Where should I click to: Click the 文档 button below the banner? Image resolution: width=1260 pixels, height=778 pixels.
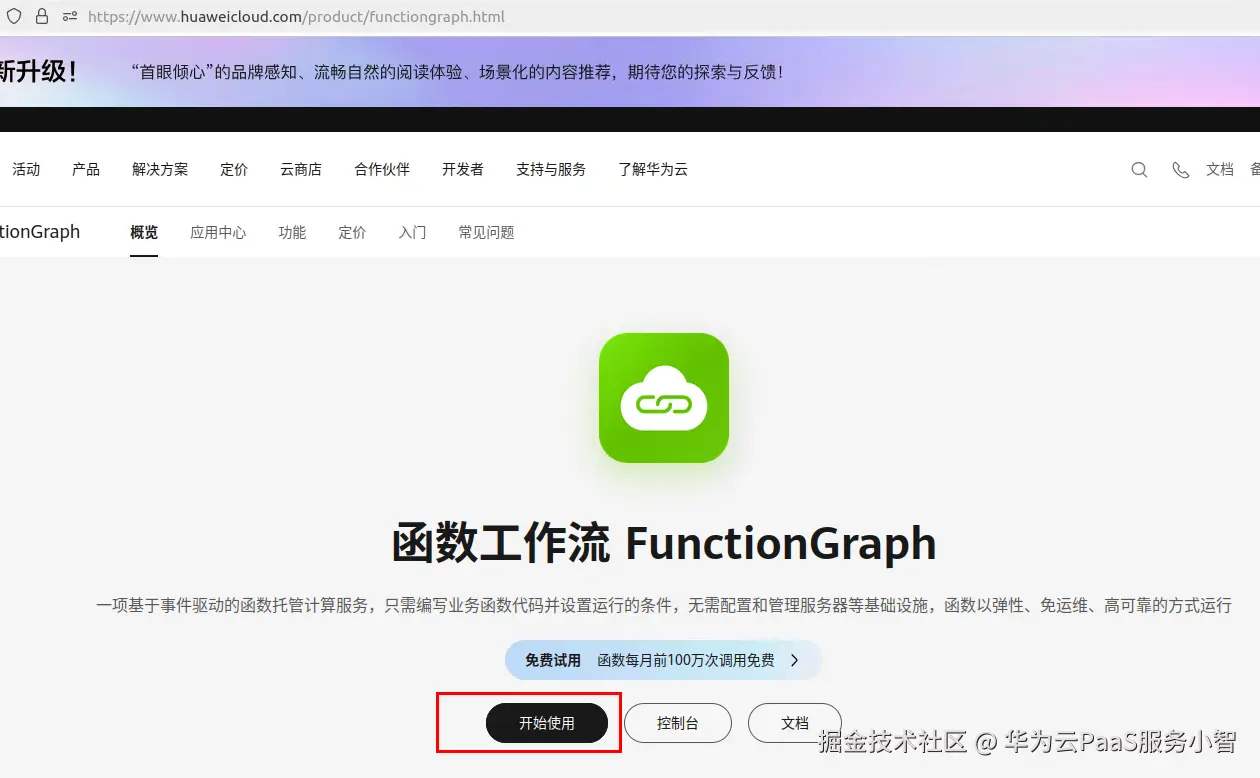tap(795, 723)
